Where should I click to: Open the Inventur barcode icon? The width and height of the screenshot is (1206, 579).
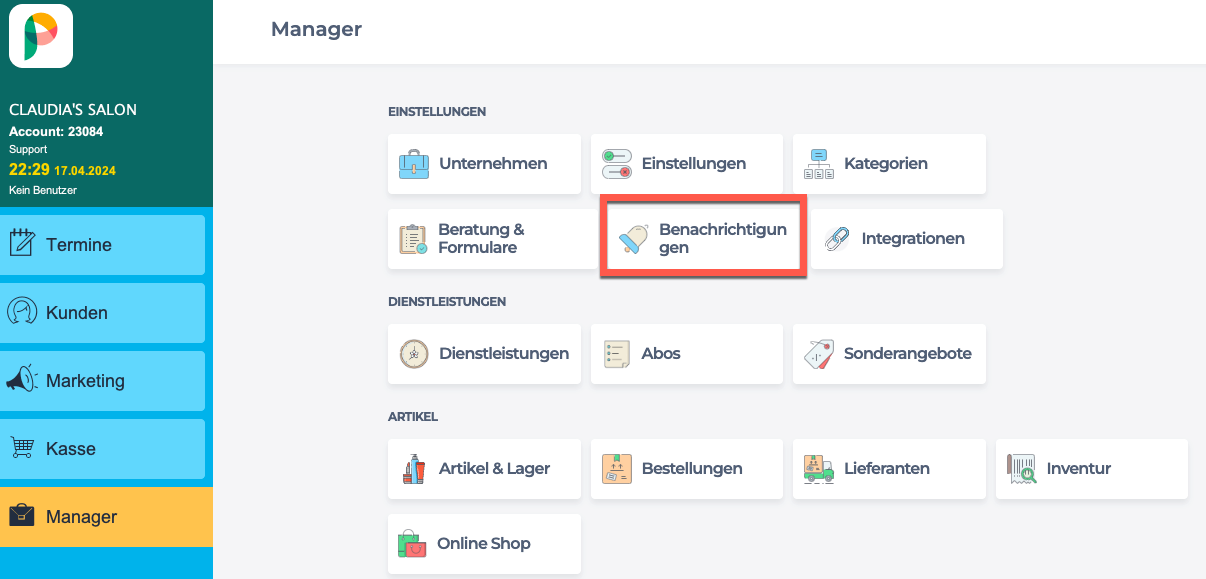click(1022, 469)
